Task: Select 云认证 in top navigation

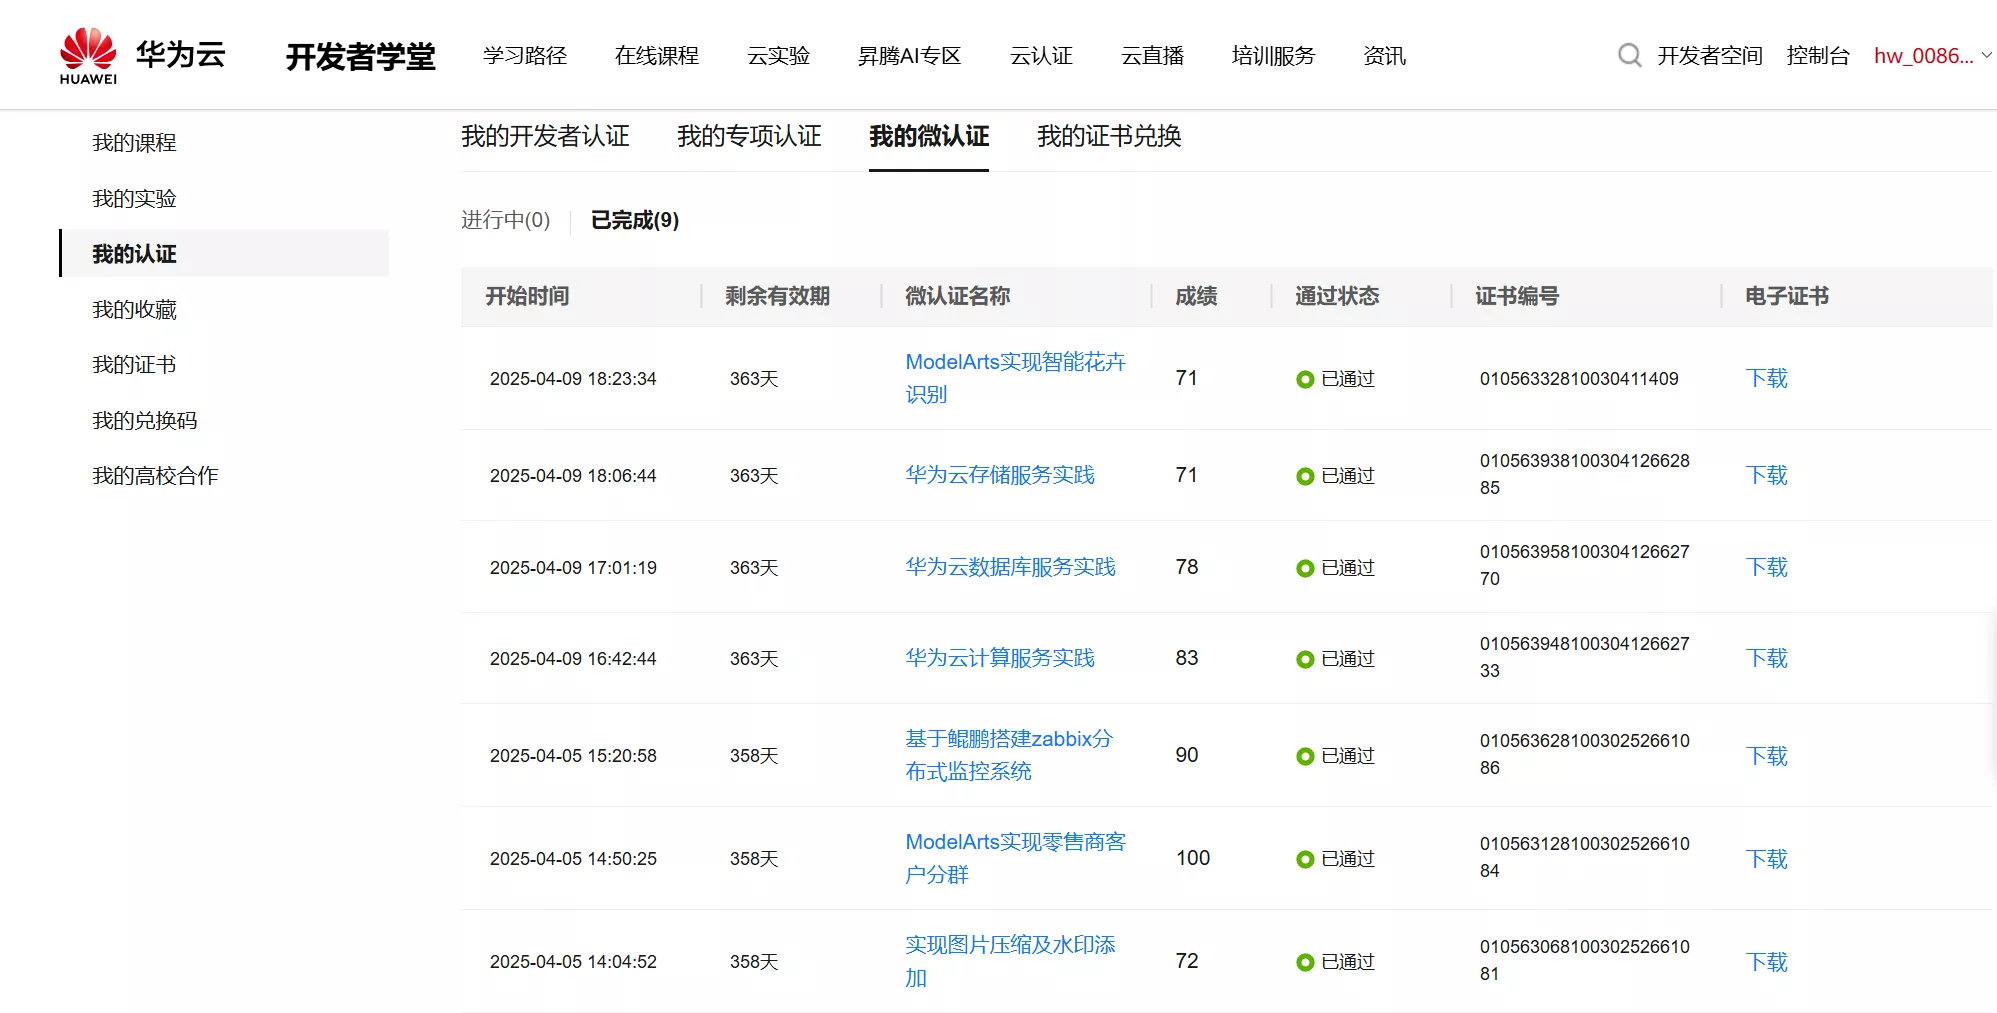Action: pos(1041,55)
